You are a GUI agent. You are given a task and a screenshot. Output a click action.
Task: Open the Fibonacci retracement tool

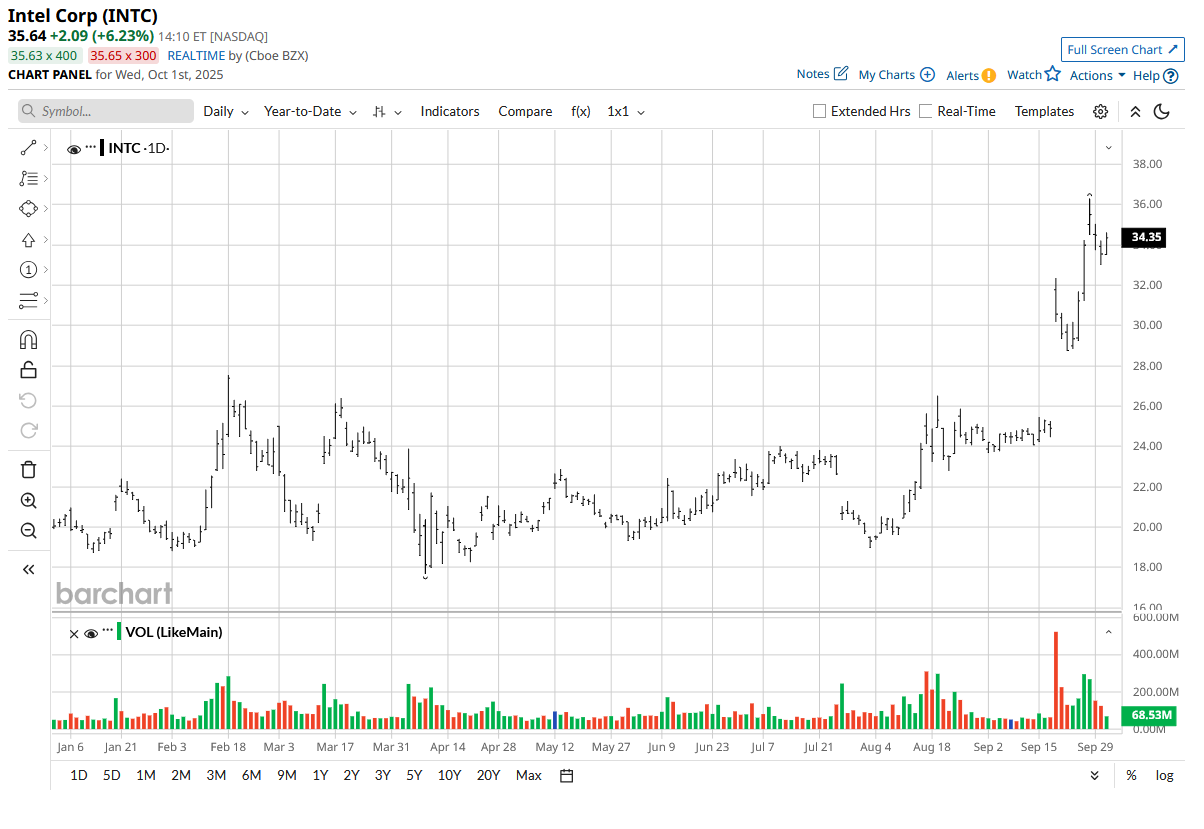tap(28, 178)
